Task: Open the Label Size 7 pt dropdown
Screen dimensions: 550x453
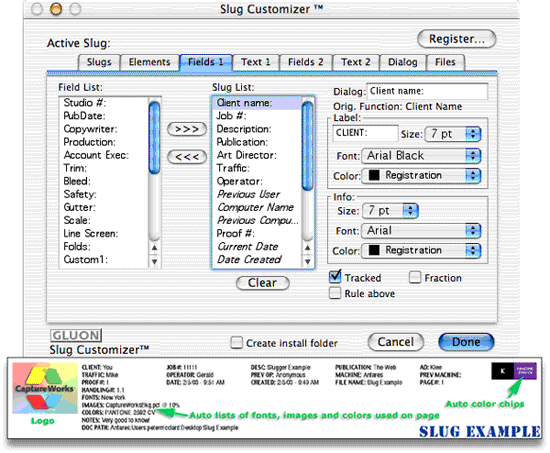Action: tap(453, 134)
